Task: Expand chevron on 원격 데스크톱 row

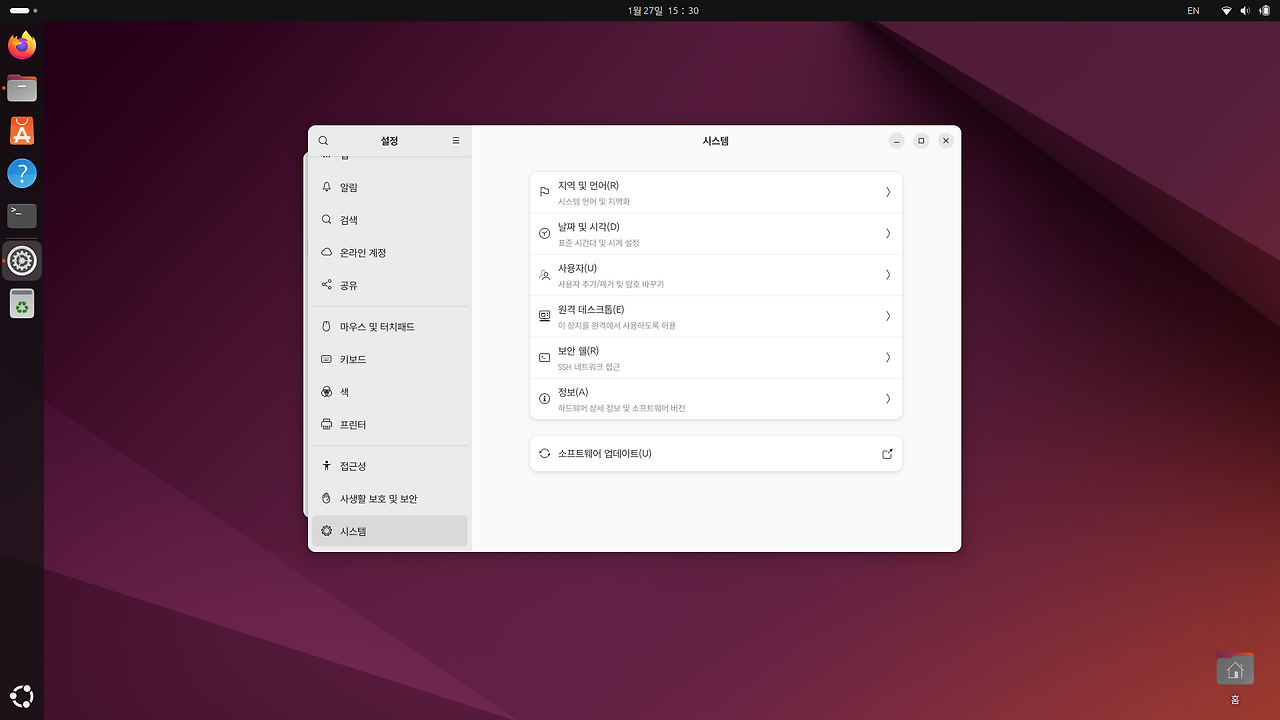Action: 888,316
